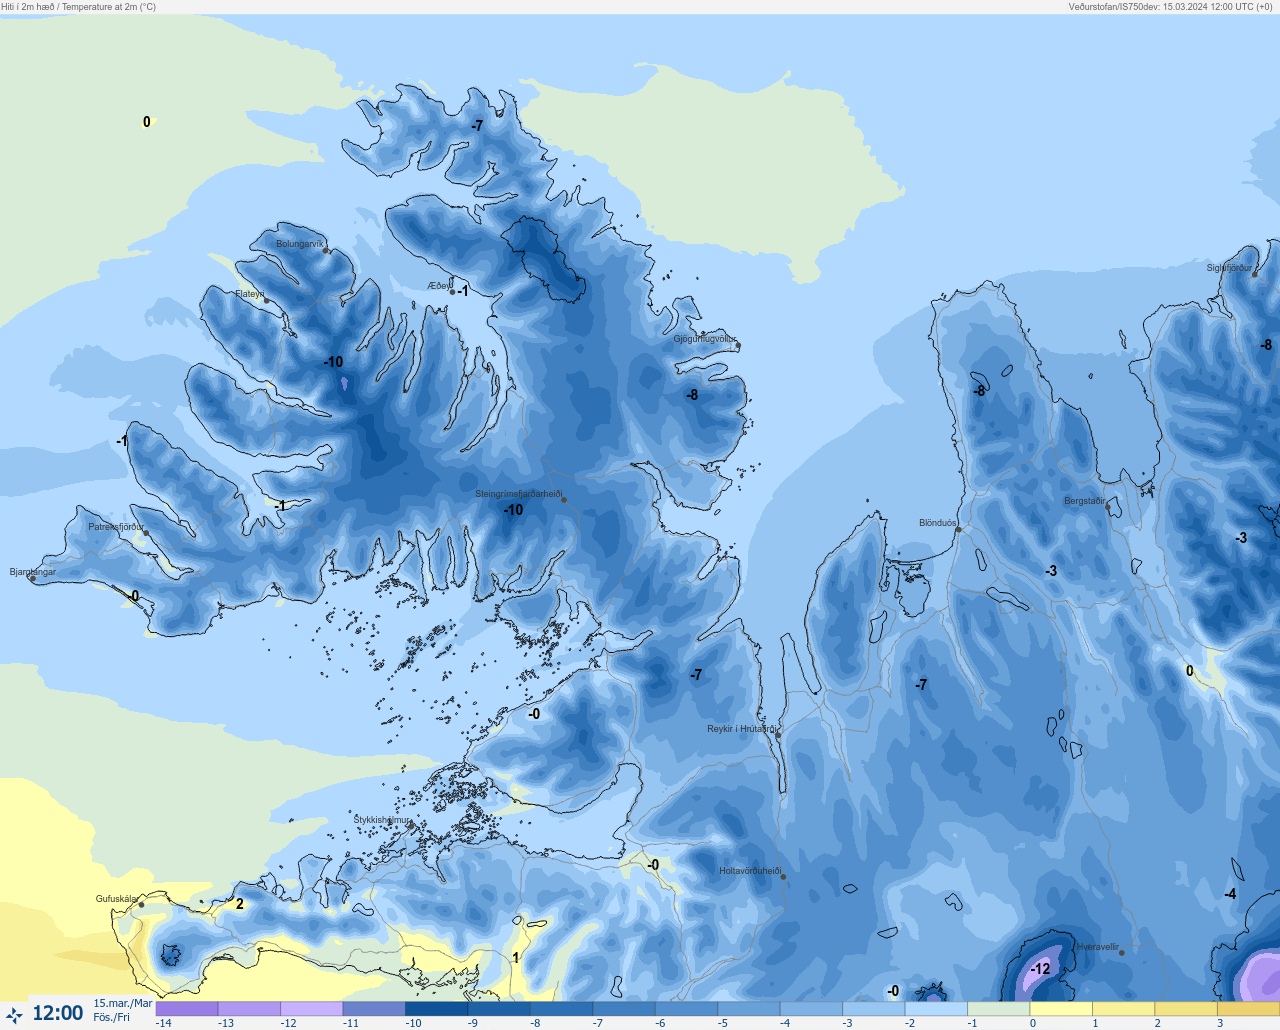Click the 2 temperature value near Gufuskálar
The image size is (1280, 1030).
click(x=239, y=904)
